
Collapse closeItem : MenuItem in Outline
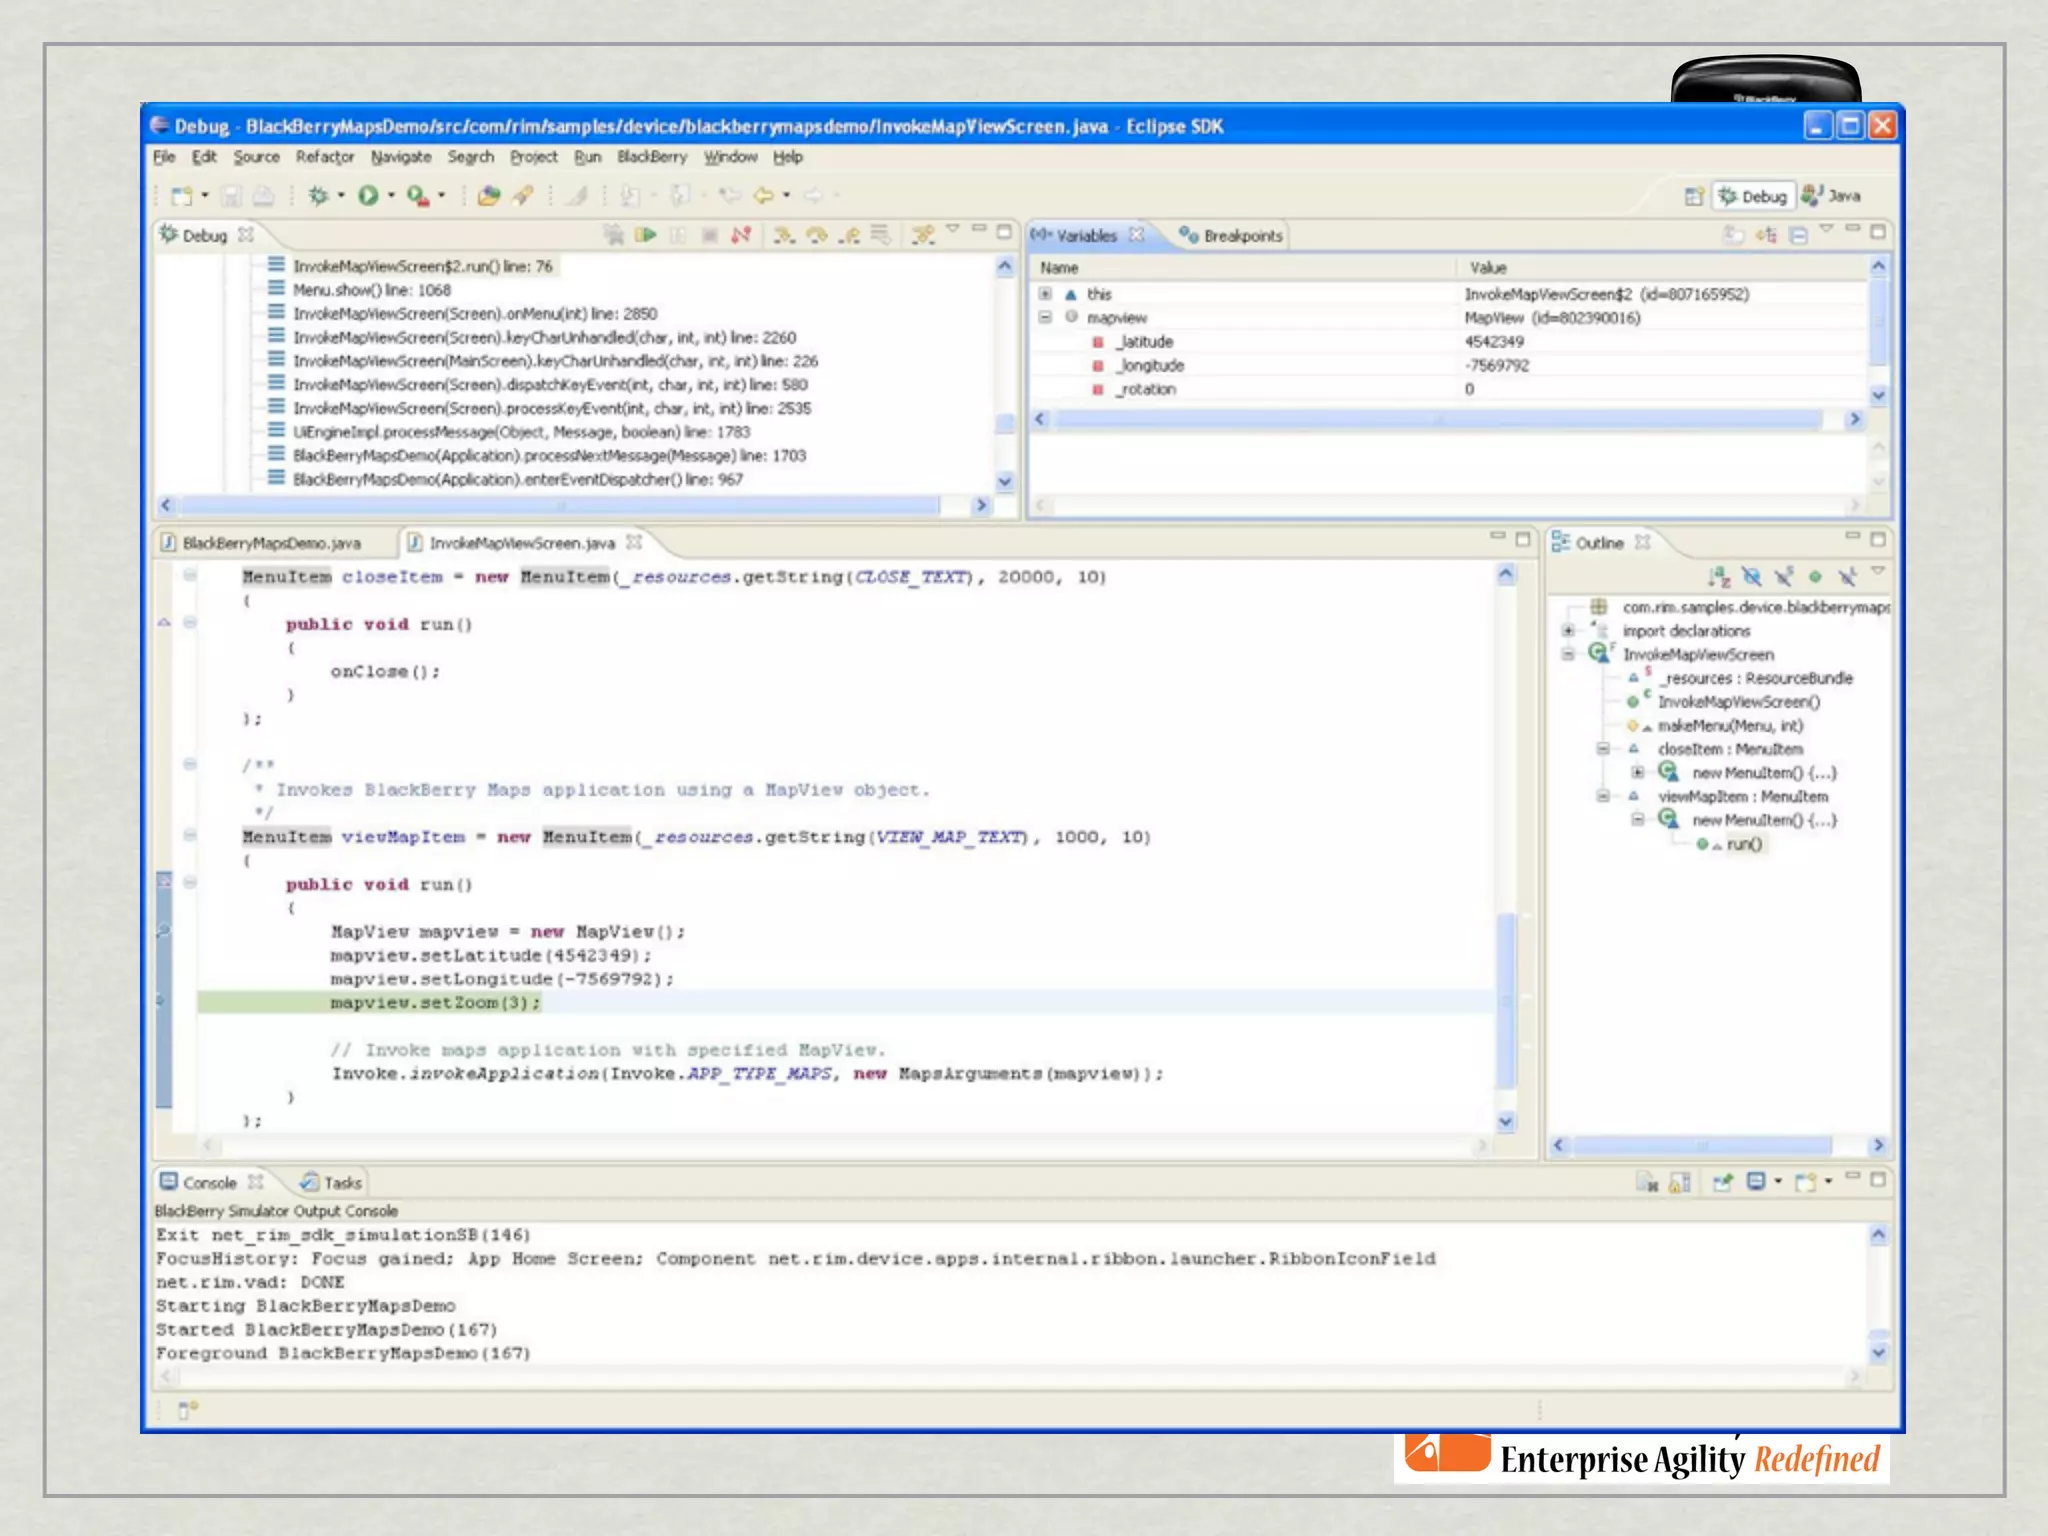[1603, 749]
